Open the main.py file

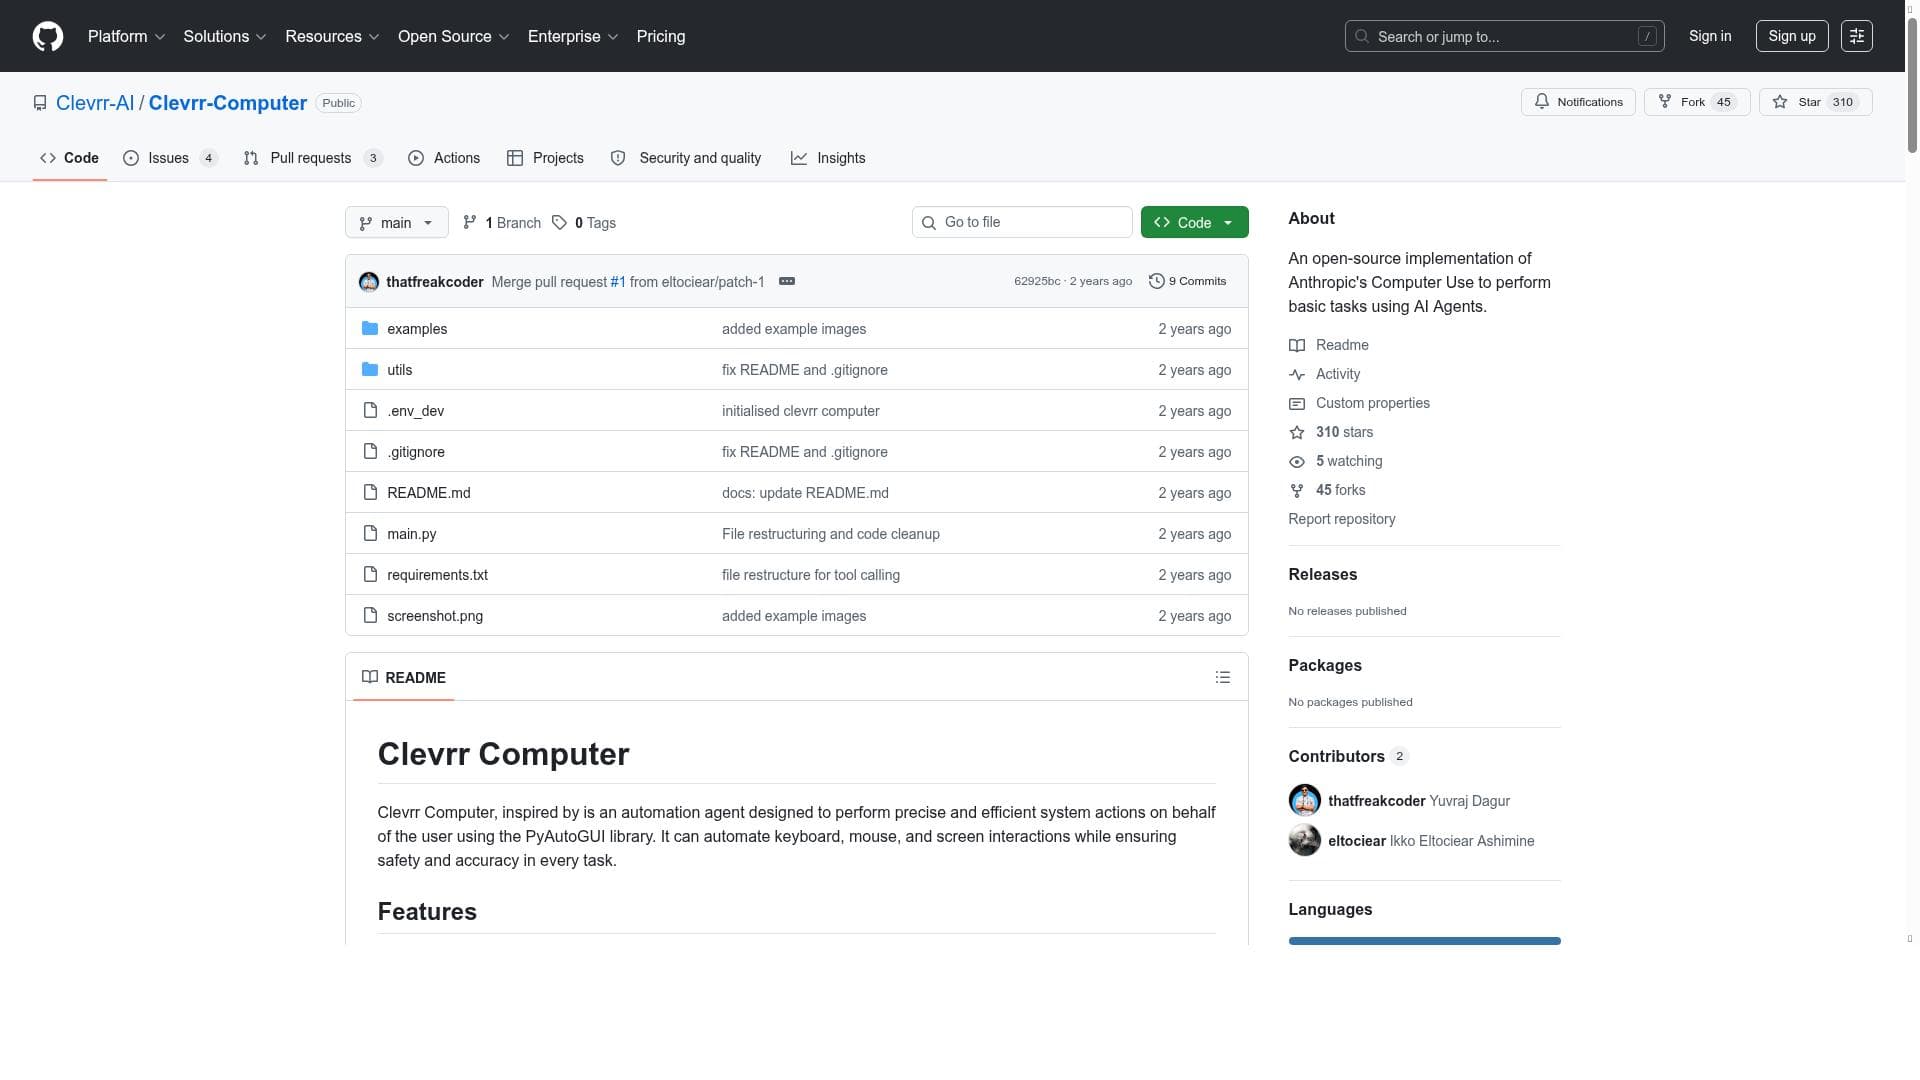pyautogui.click(x=411, y=534)
